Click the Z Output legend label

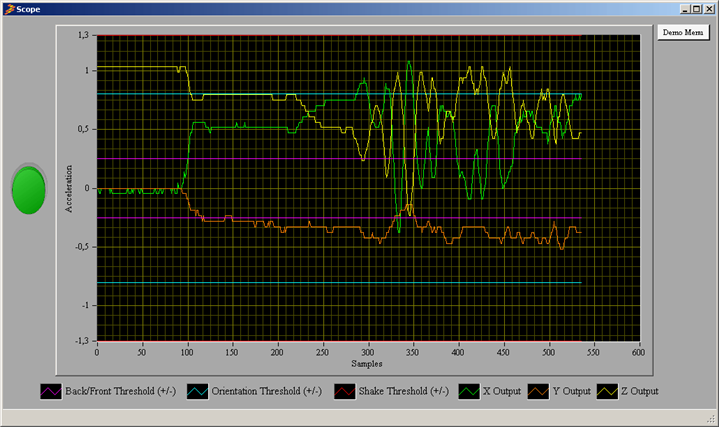pyautogui.click(x=640, y=391)
